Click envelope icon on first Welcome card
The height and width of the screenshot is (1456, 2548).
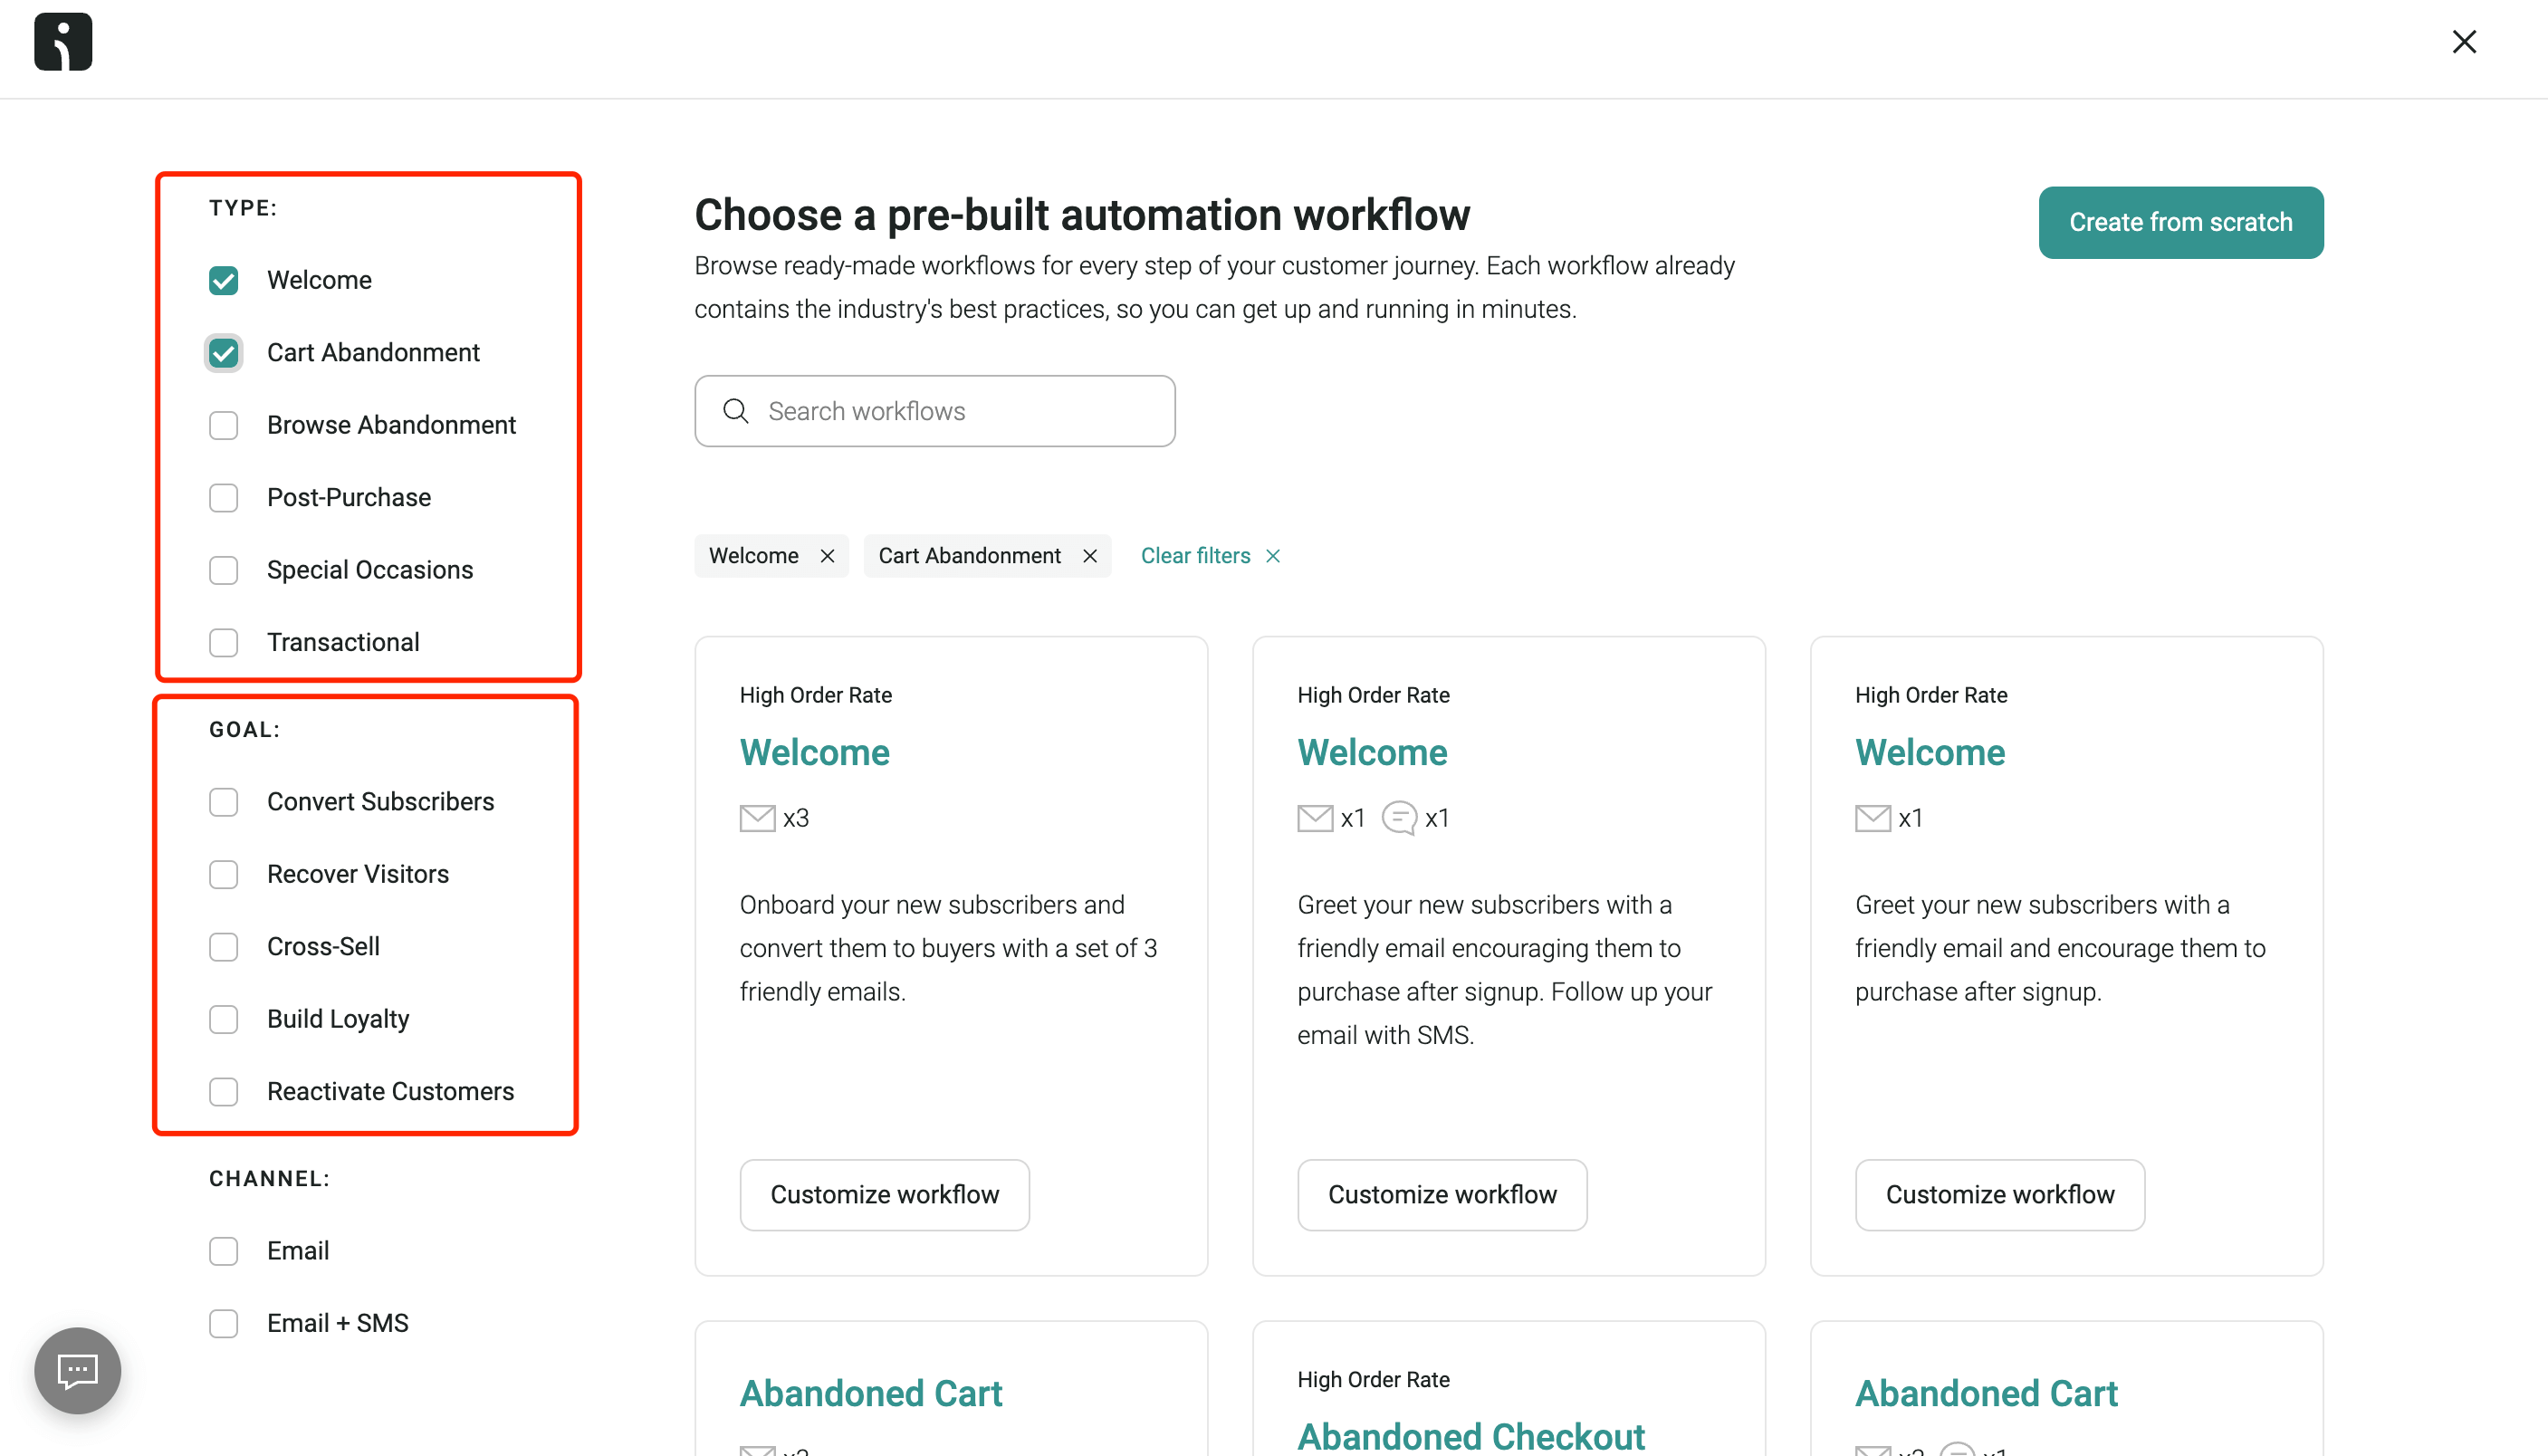757,818
